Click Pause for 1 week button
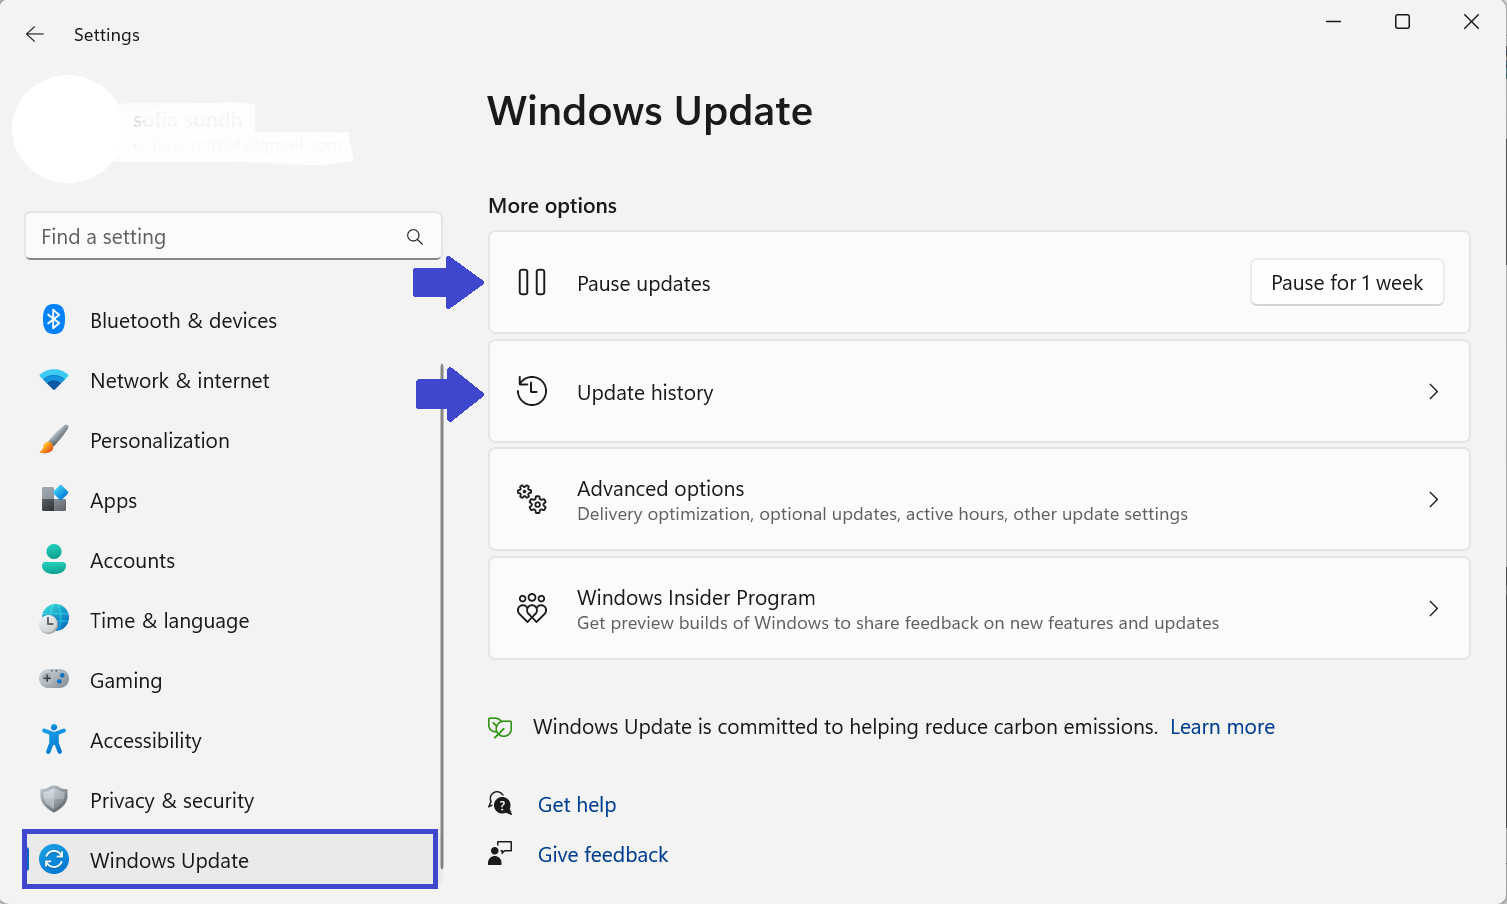 (1347, 283)
